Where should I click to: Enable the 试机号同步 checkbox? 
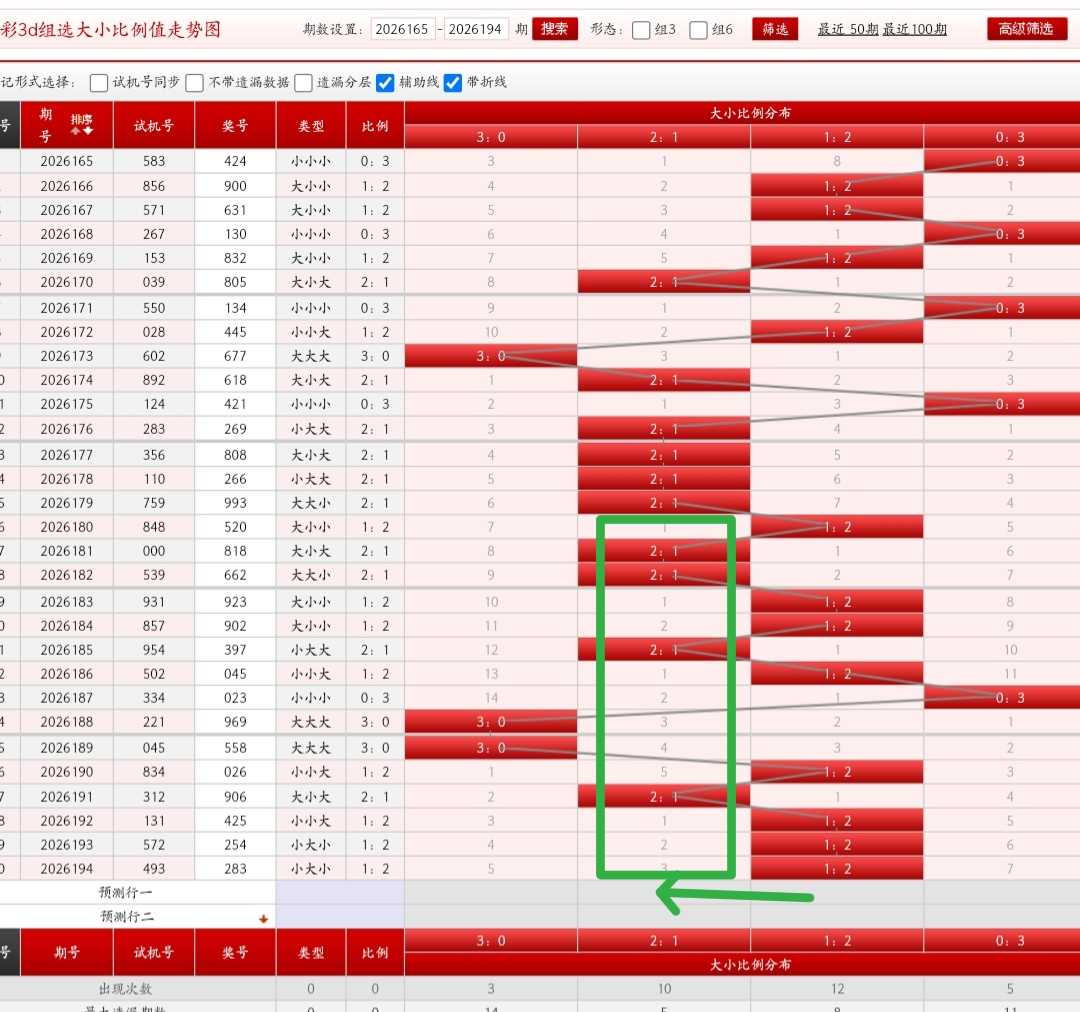[99, 83]
